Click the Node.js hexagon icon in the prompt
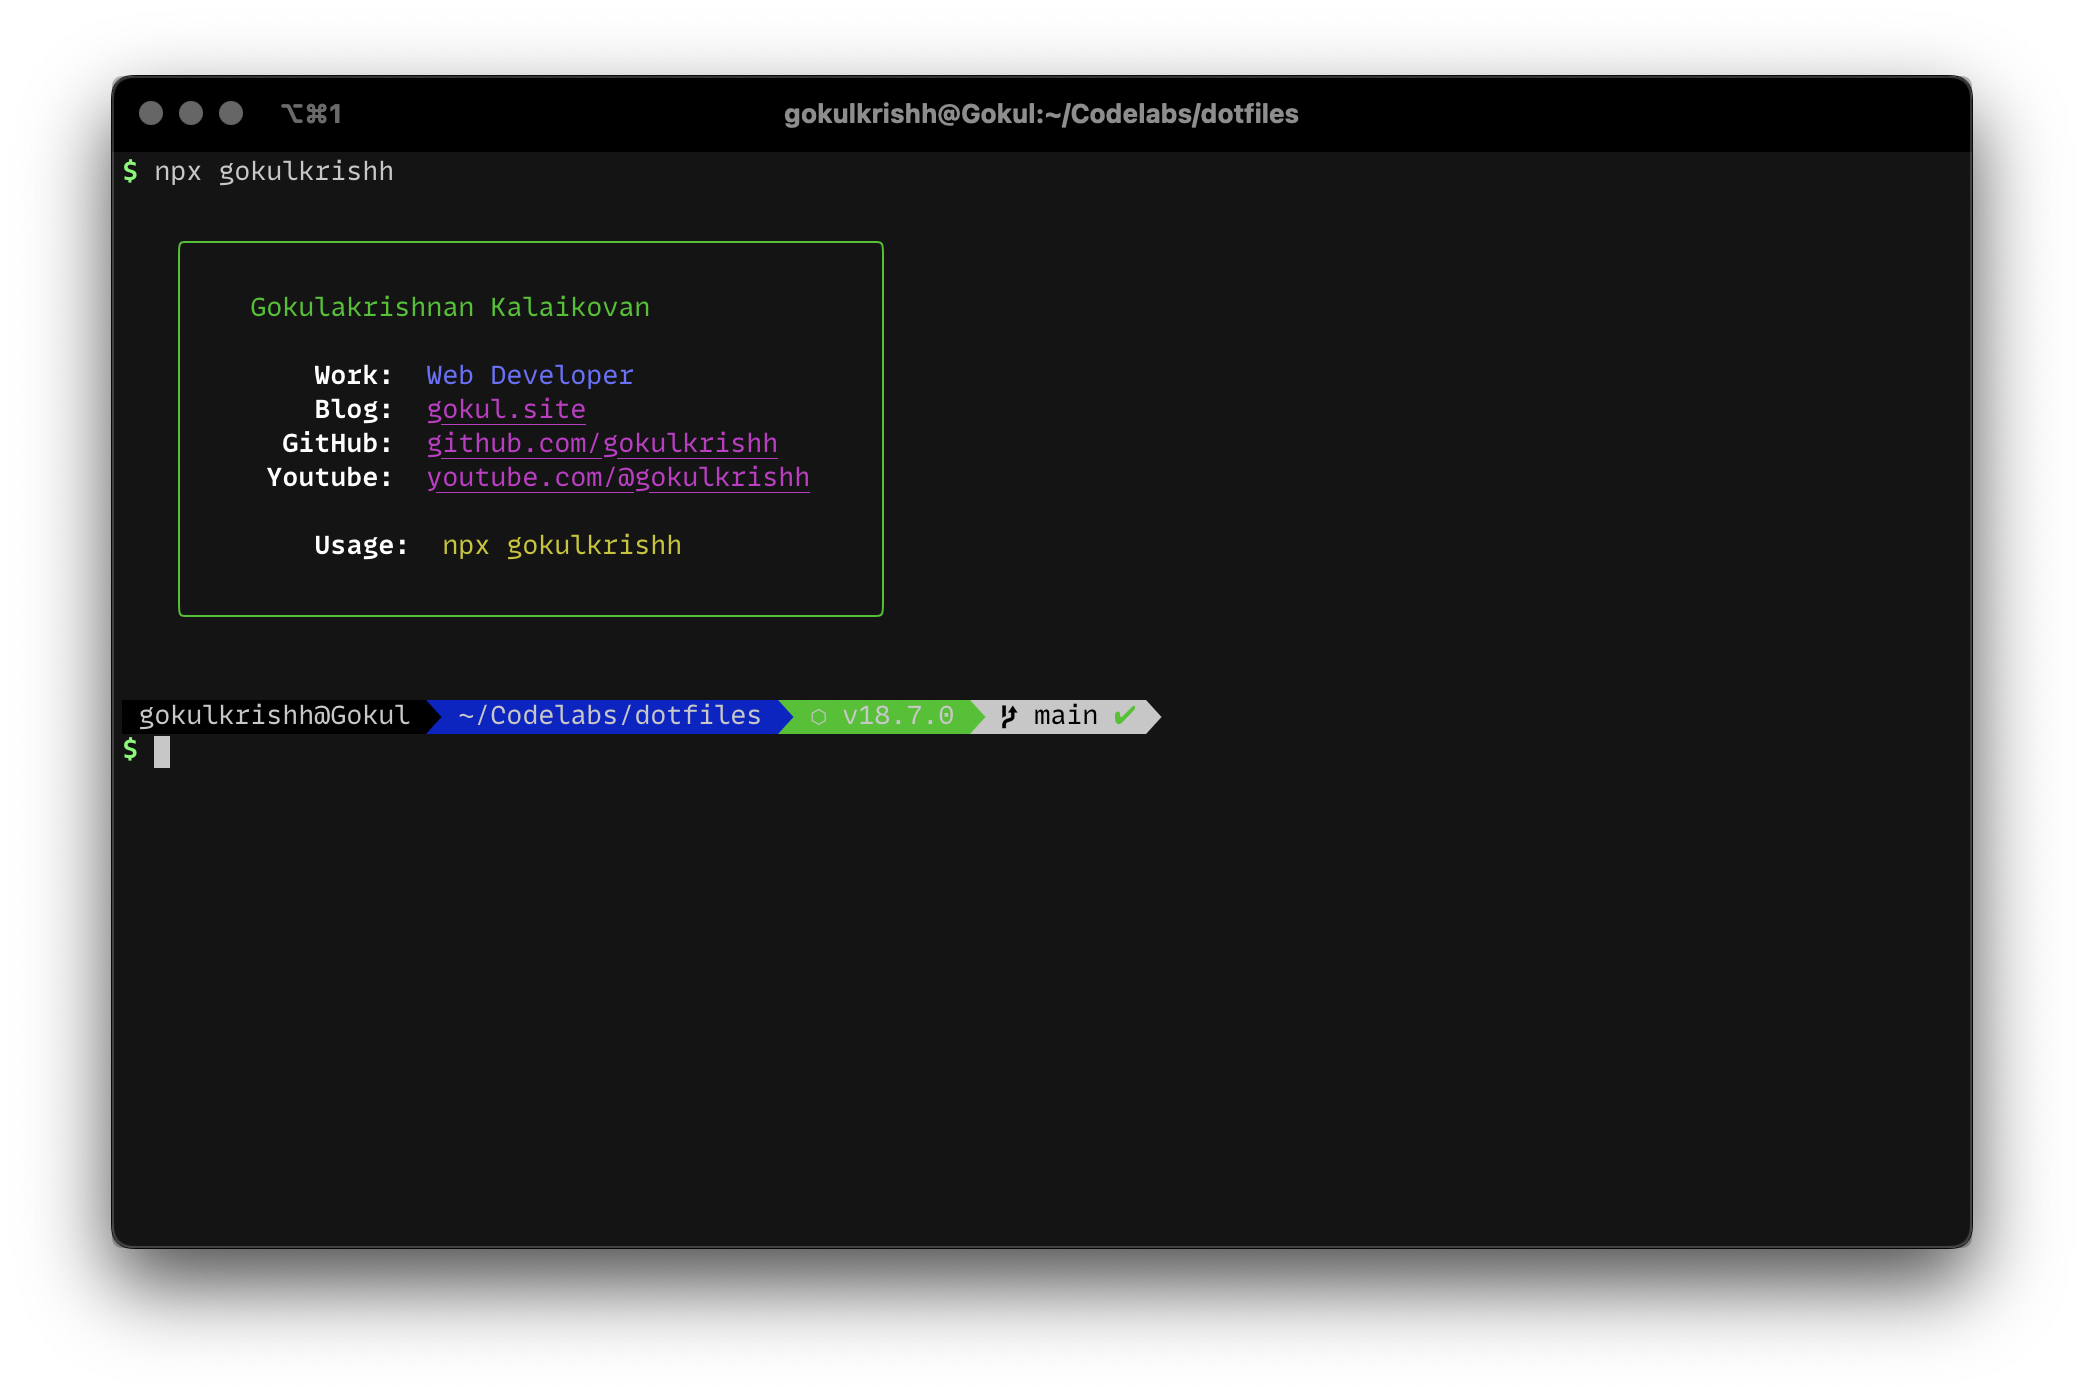 818,717
